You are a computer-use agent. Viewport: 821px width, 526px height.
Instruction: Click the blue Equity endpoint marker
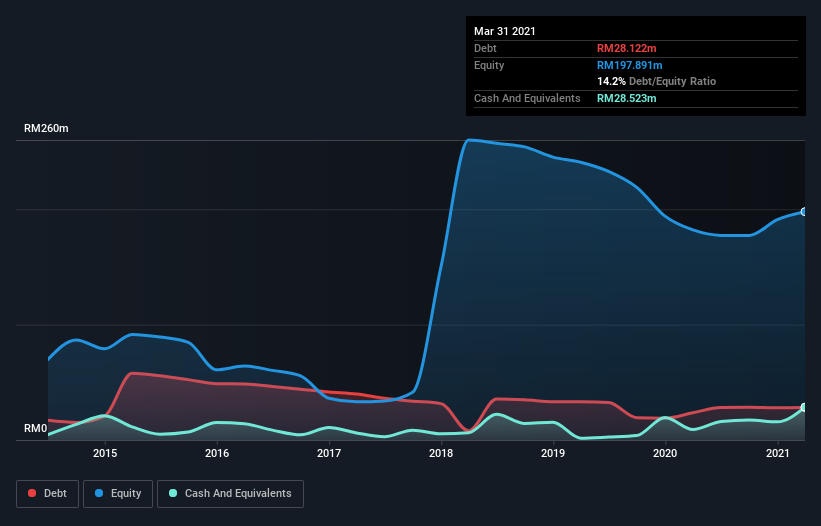click(x=804, y=212)
